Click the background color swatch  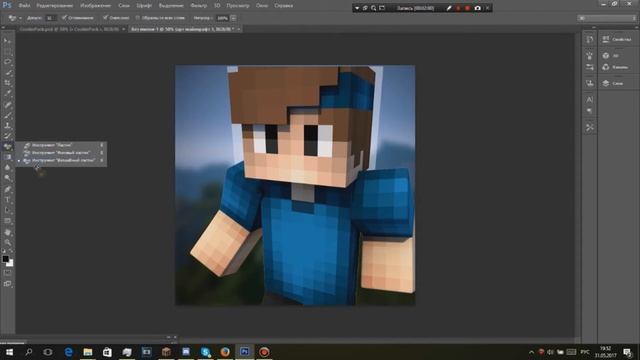10,264
